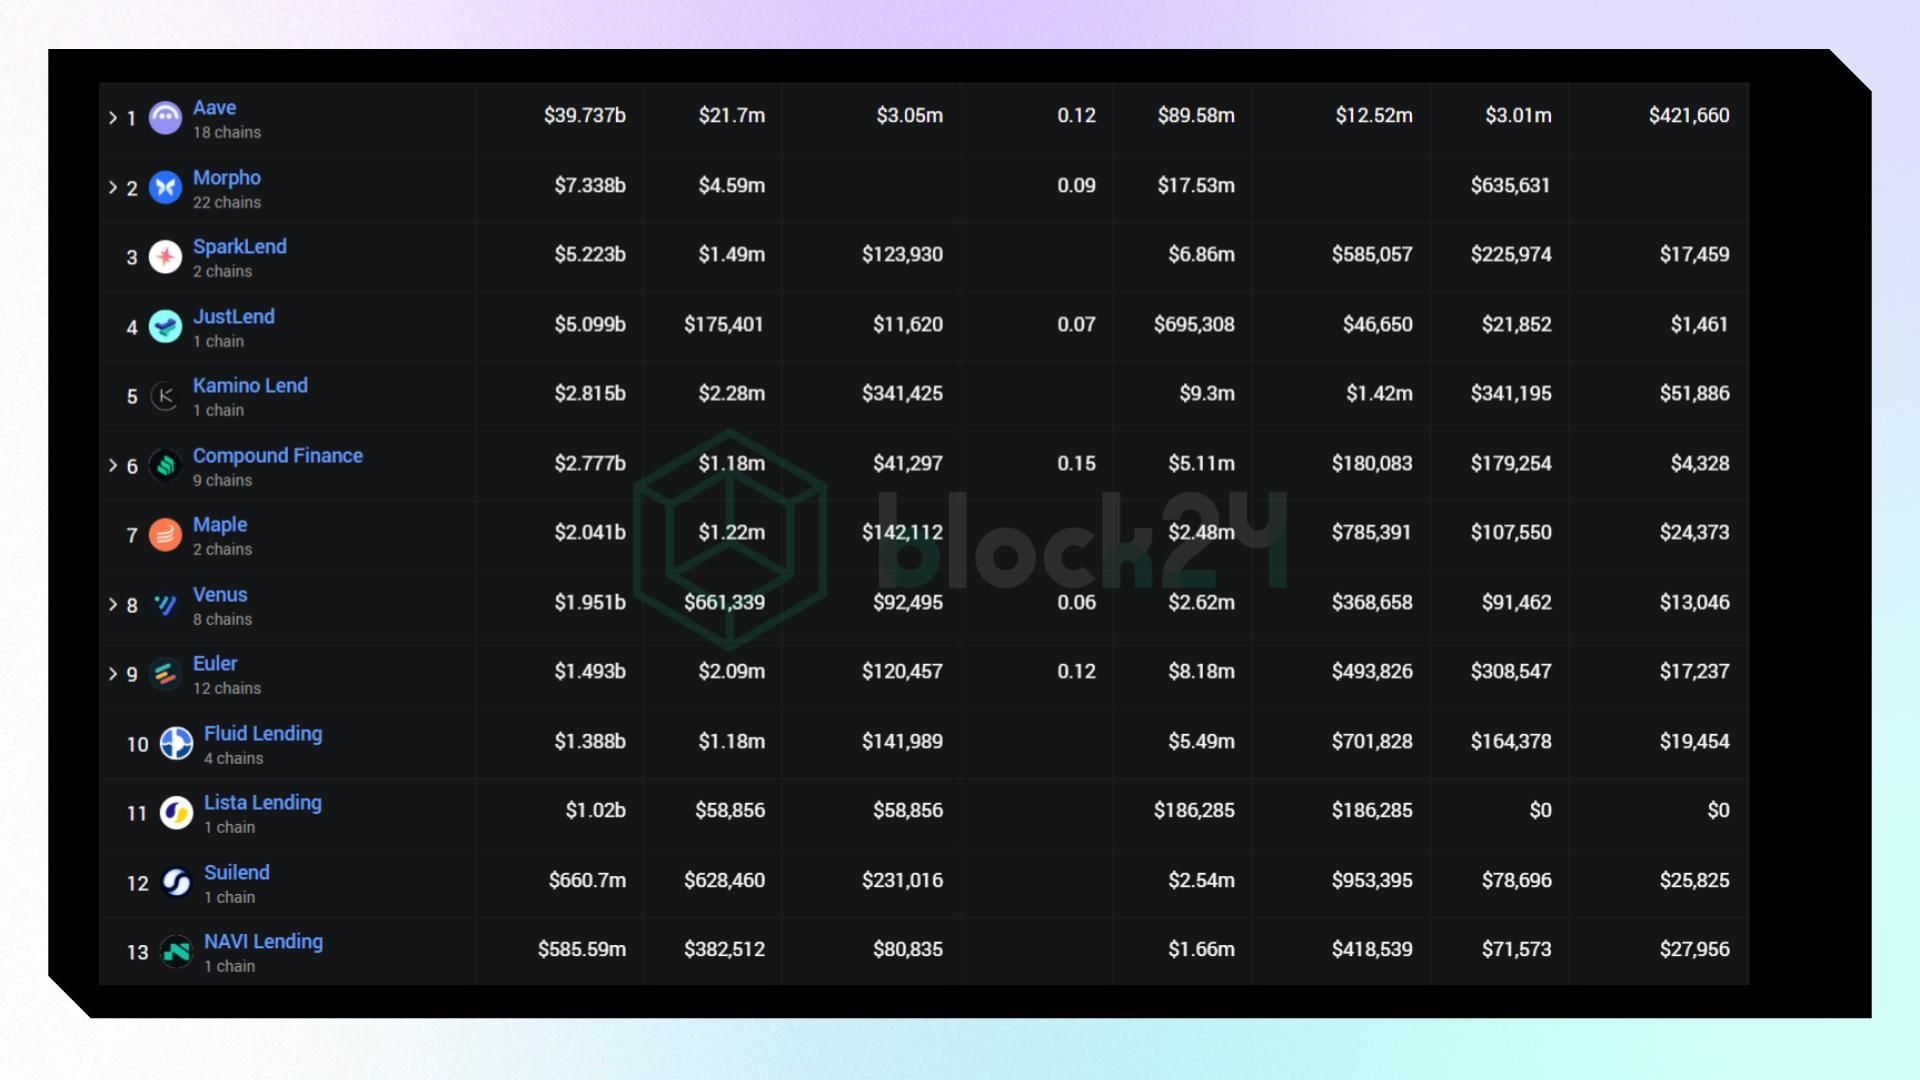Click the $421,660 cell in Aave row
The image size is (1920, 1080).
coord(1689,116)
